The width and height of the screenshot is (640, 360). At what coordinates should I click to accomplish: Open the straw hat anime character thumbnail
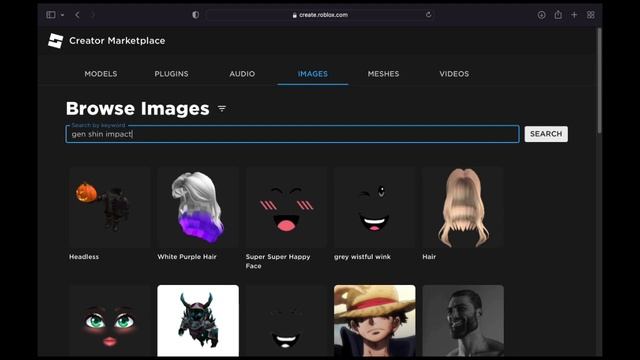click(375, 321)
